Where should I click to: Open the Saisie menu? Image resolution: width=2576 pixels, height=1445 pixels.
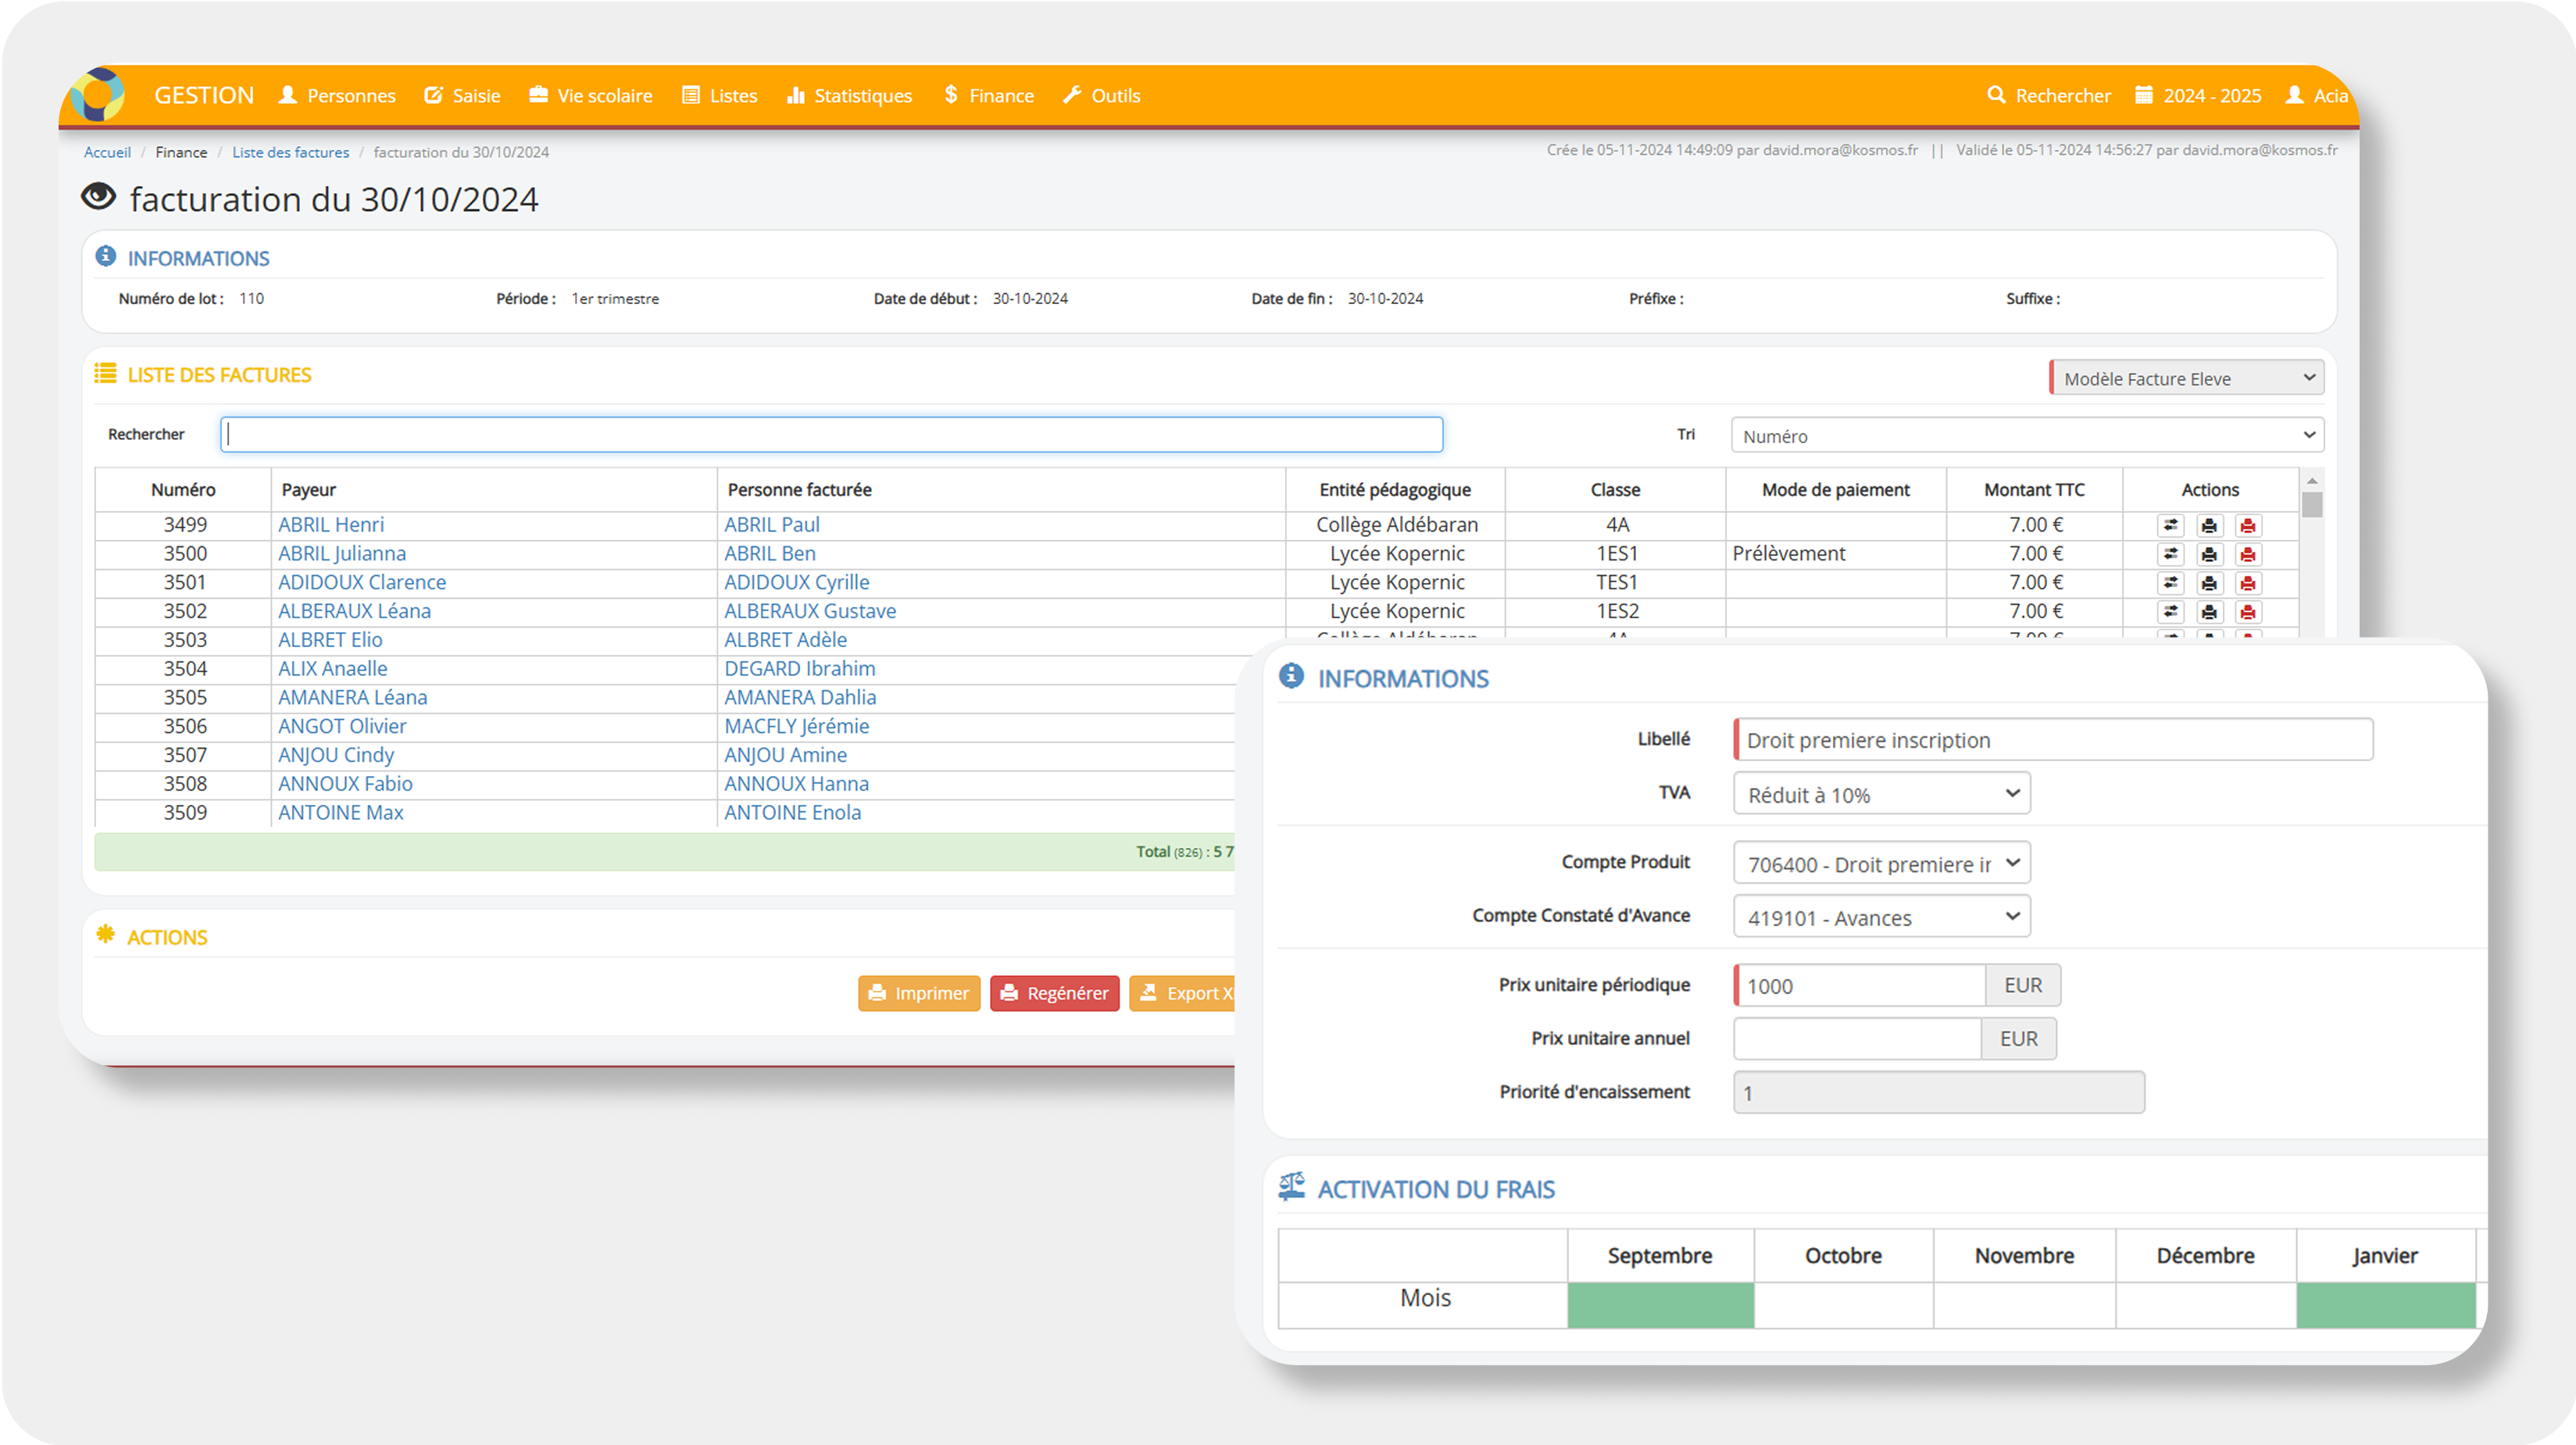click(x=462, y=95)
